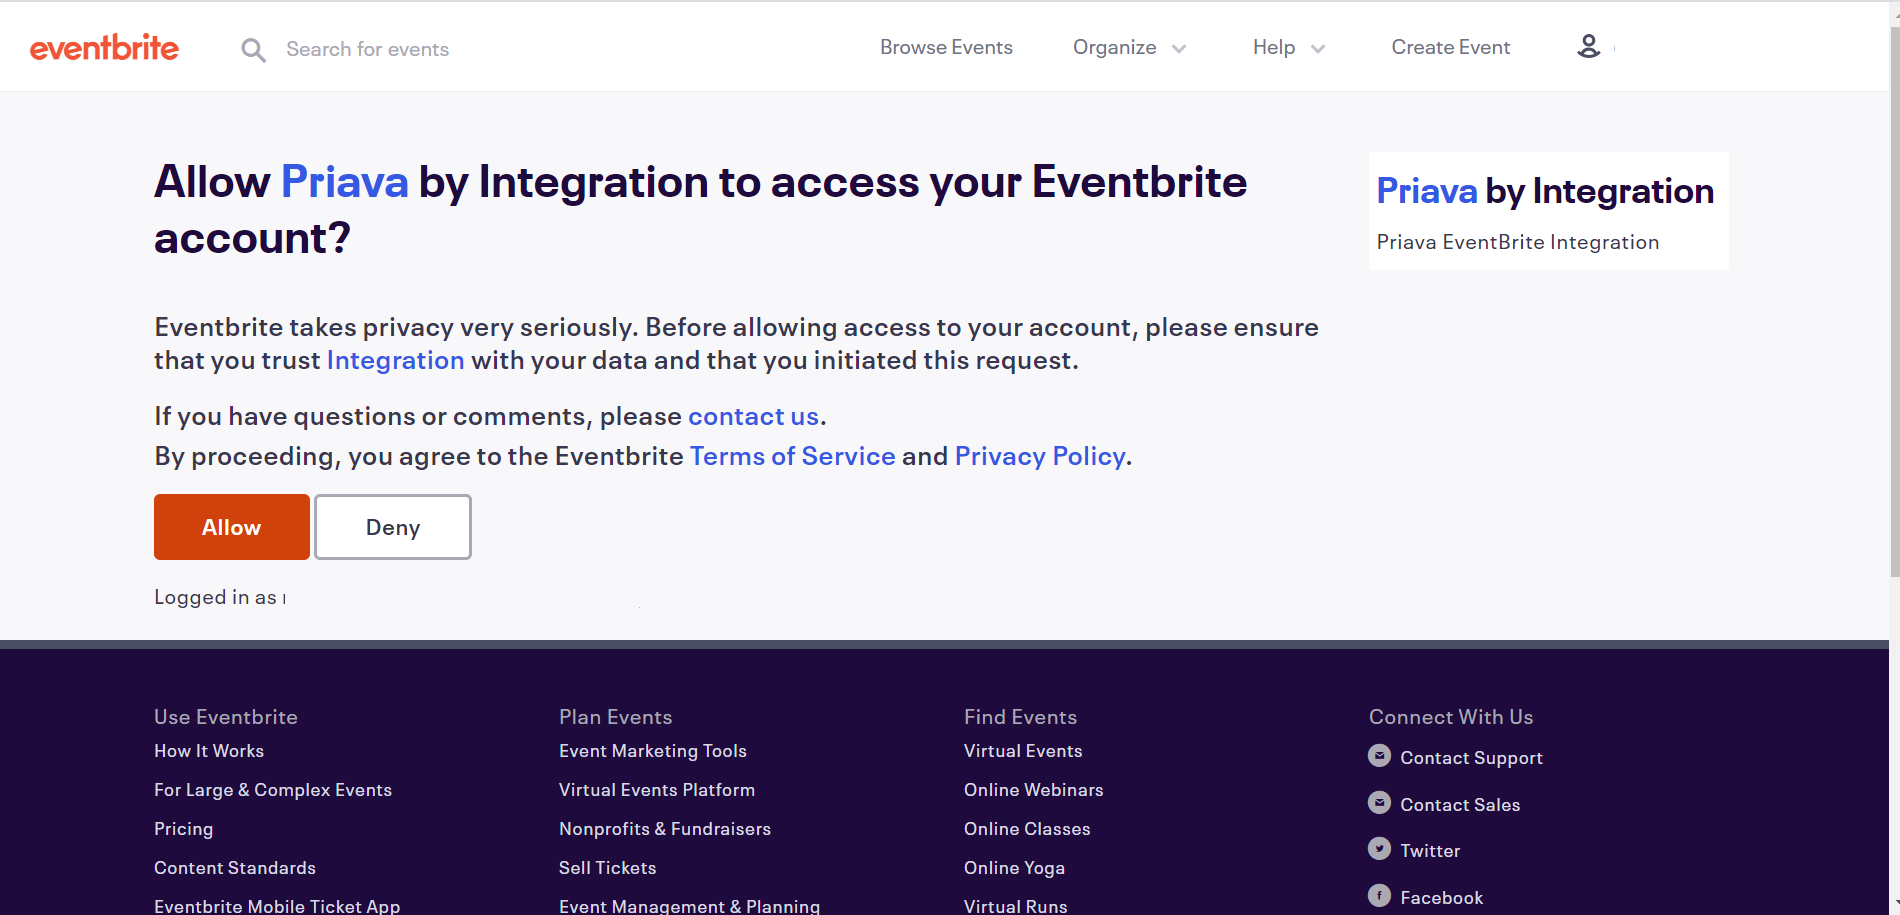Screen dimensions: 1900x915
Task: Click the Facebook icon in footer
Action: coord(1379,896)
